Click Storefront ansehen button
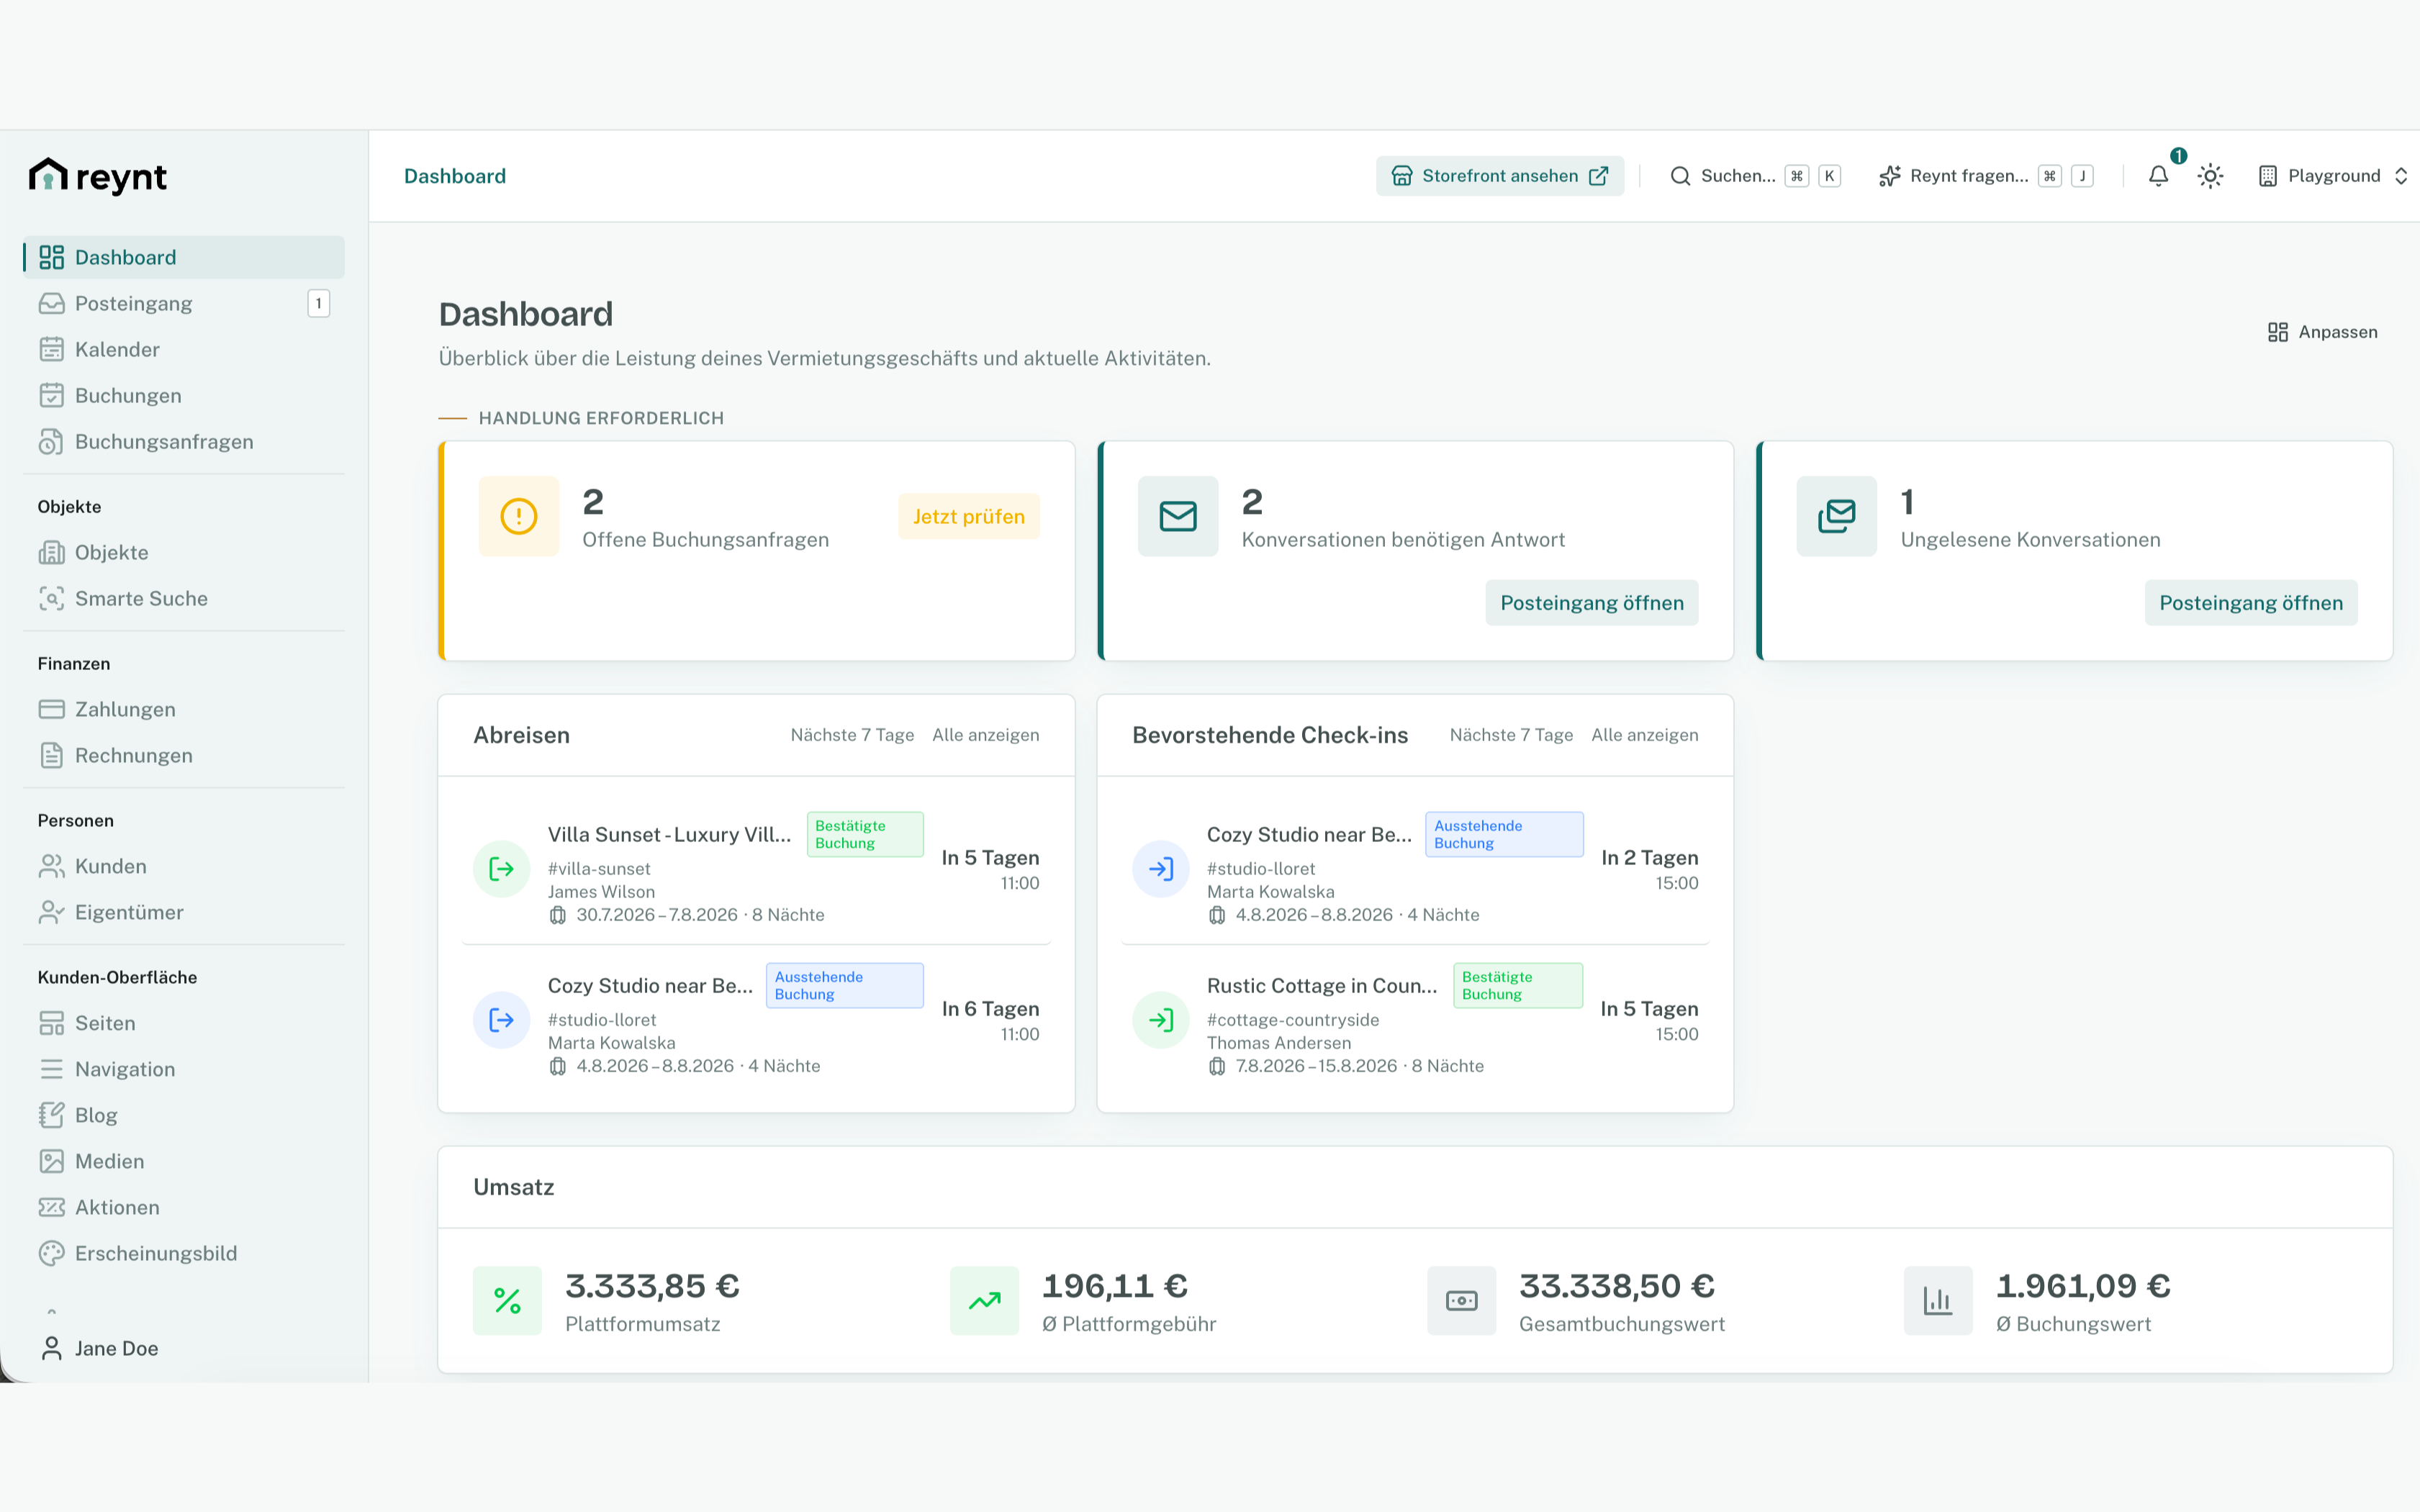Screen dimensions: 2420x1512 click(x=1499, y=176)
